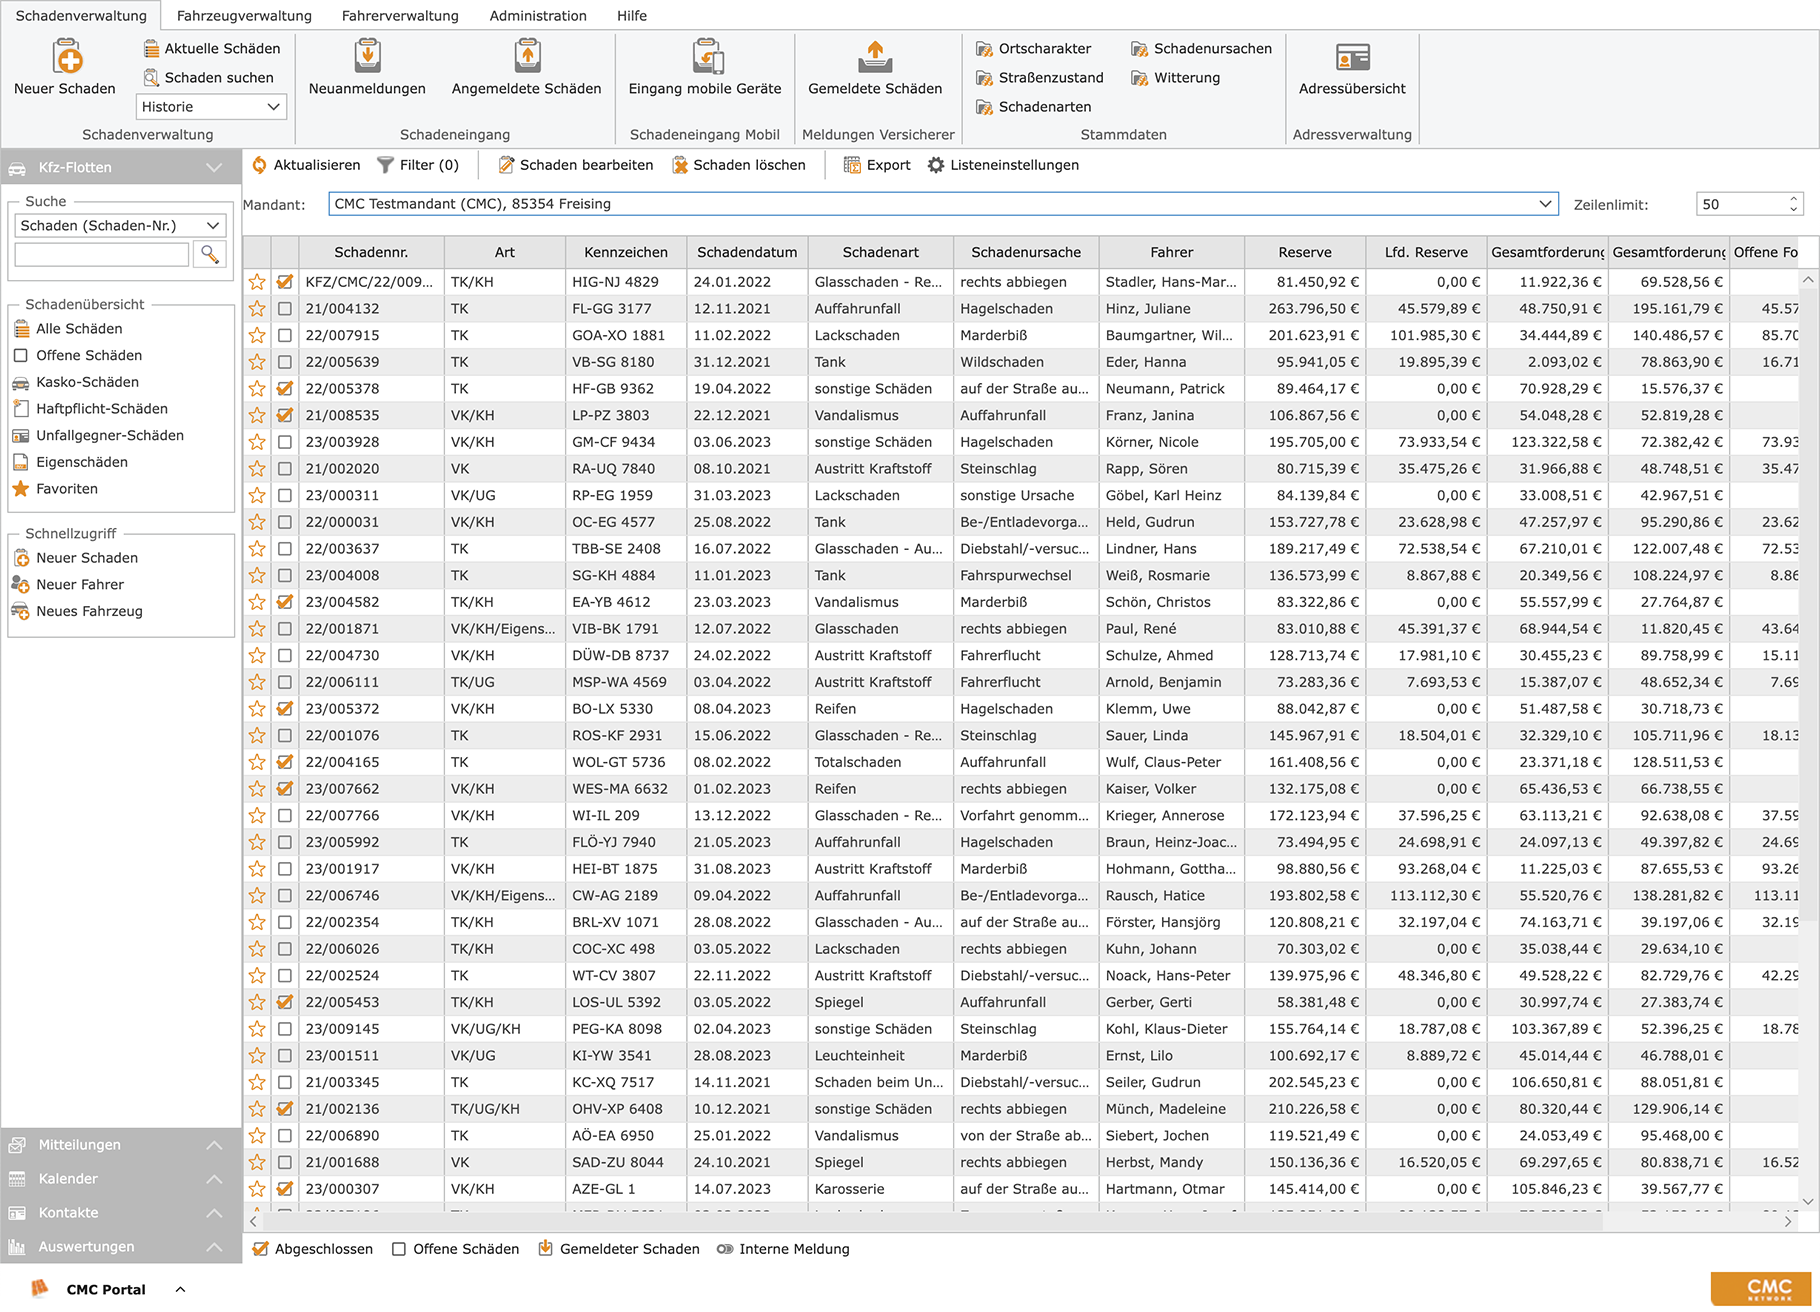The height and width of the screenshot is (1312, 1820).
Task: Open Adressübersicht
Action: tap(1352, 68)
